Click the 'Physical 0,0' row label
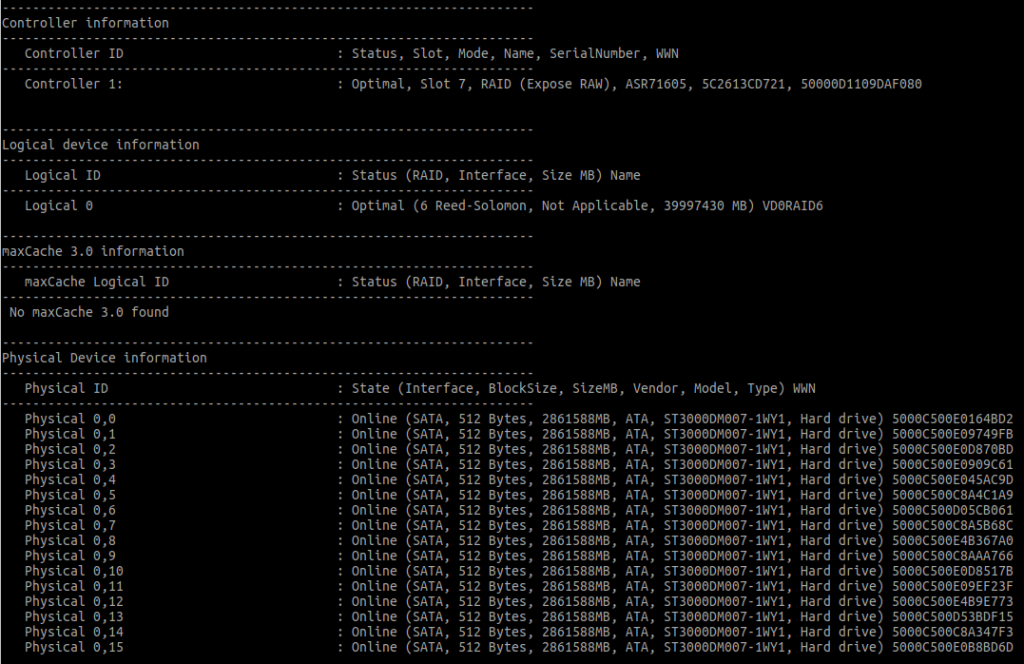Viewport: 1024px width, 664px height. pos(71,419)
